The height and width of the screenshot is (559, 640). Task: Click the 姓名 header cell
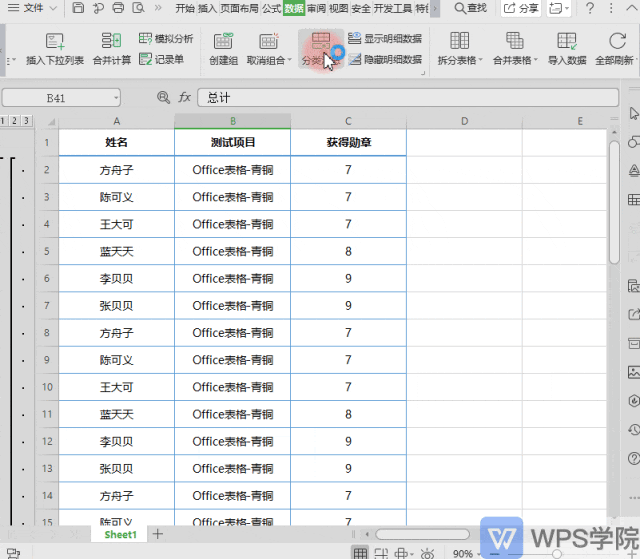pyautogui.click(x=116, y=142)
